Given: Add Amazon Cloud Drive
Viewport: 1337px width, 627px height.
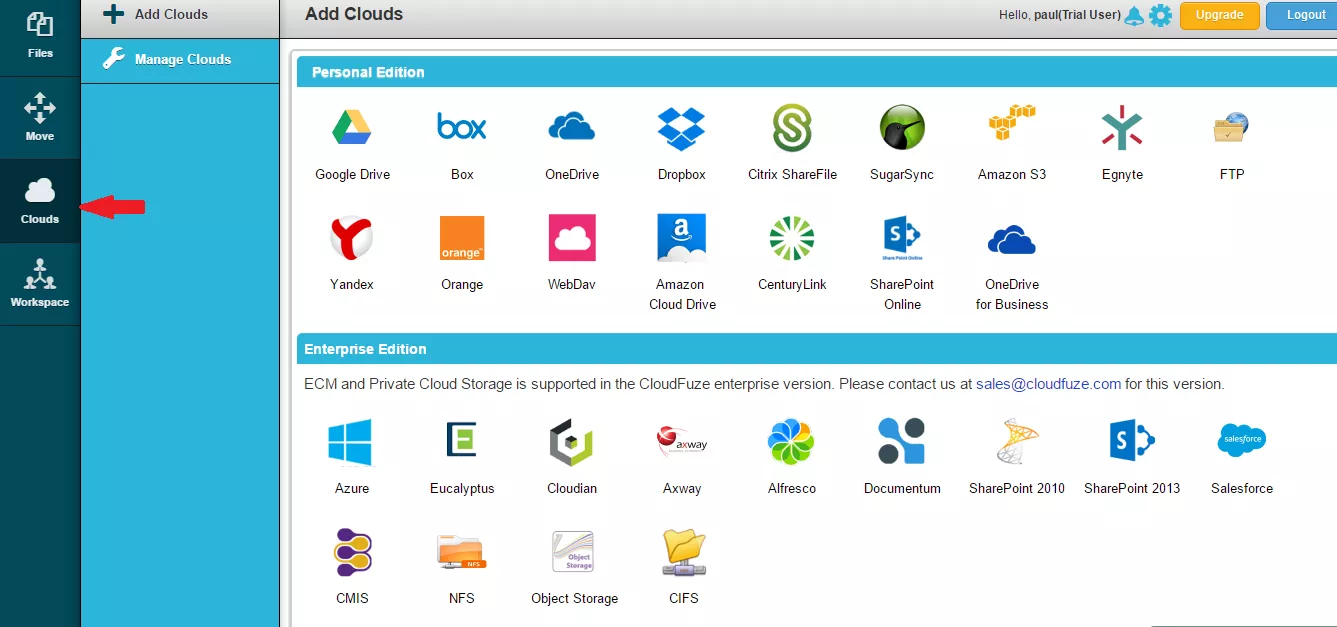Looking at the screenshot, I should click(682, 238).
